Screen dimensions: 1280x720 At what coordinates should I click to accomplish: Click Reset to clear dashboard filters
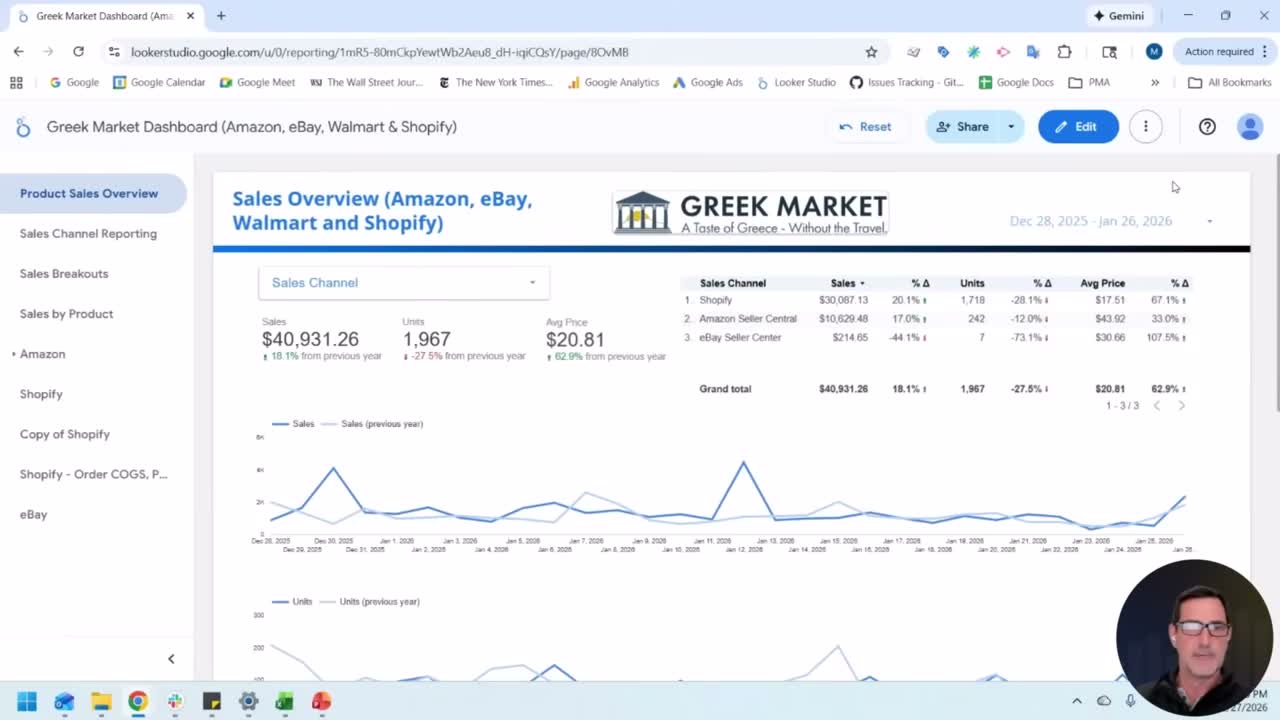coord(866,126)
